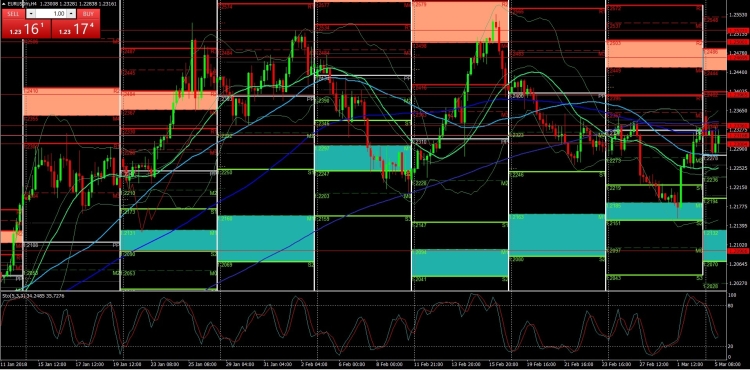The height and width of the screenshot is (370, 750).
Task: Select the teal zone below 19 Feb candles
Action: pos(557,235)
